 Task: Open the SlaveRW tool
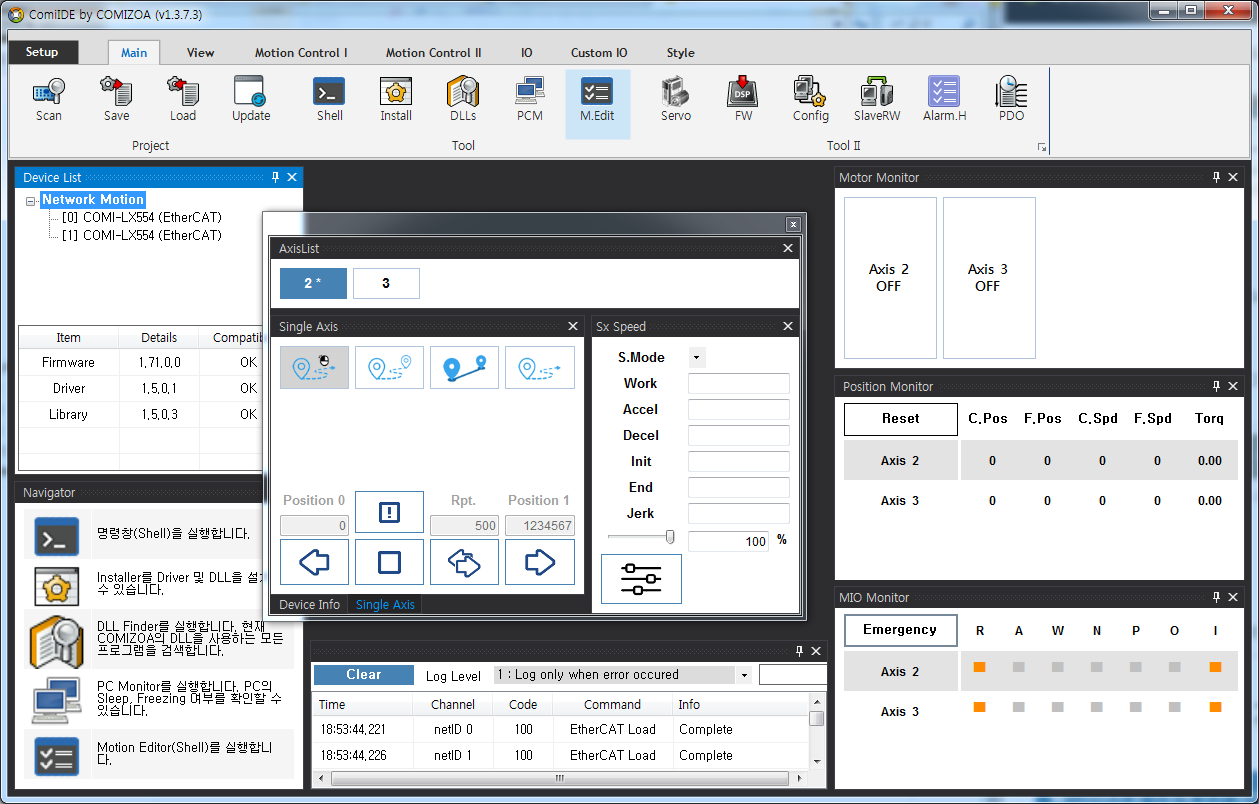point(876,98)
